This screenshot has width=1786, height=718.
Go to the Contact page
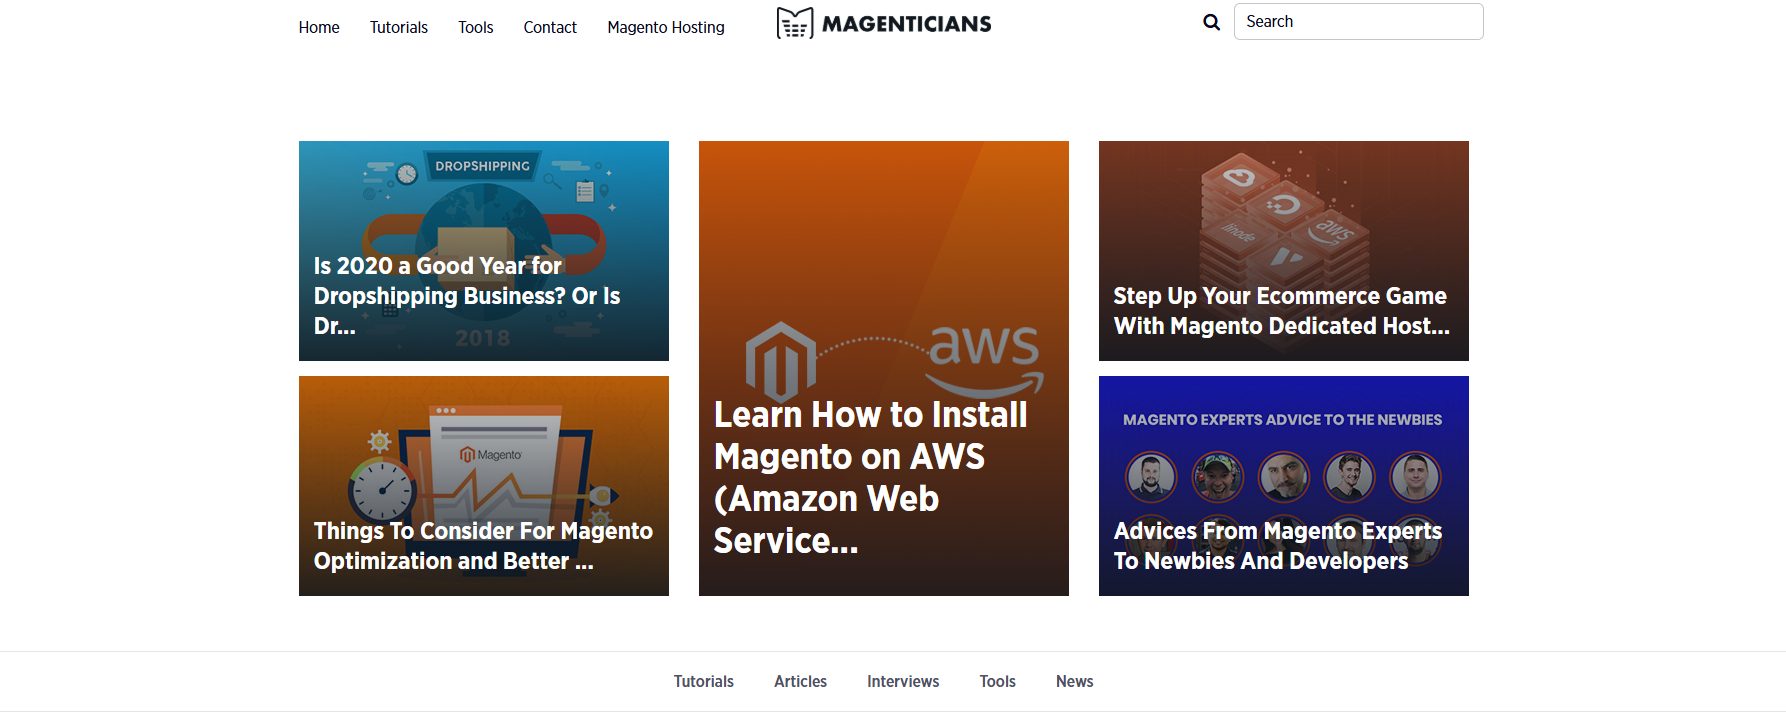[x=550, y=28]
